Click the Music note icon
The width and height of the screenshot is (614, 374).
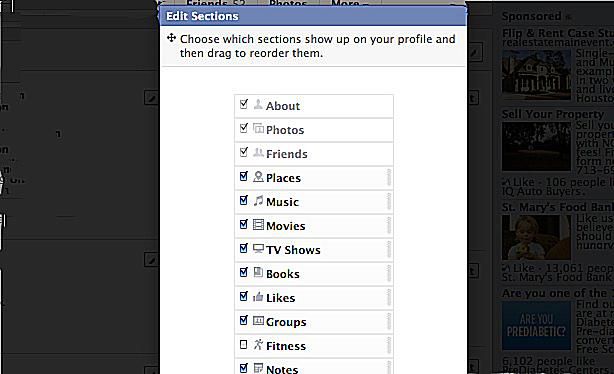coord(258,201)
